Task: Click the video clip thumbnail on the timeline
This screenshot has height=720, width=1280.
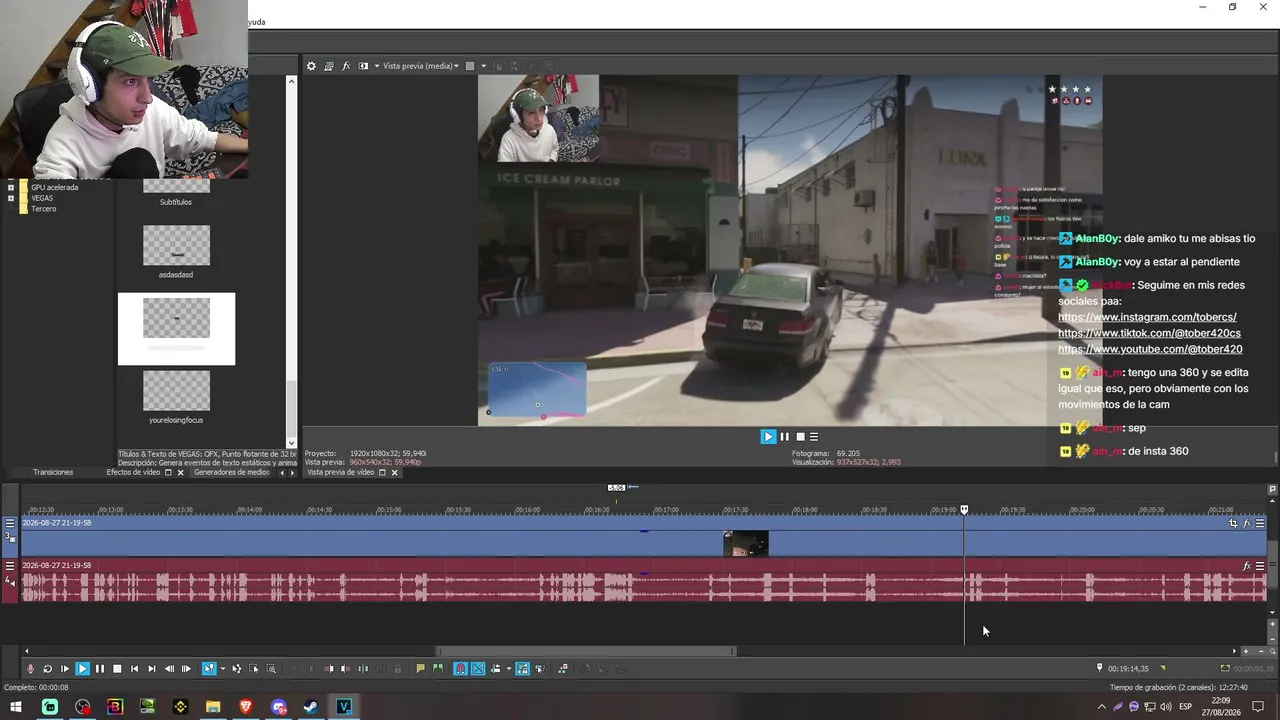Action: tap(746, 543)
